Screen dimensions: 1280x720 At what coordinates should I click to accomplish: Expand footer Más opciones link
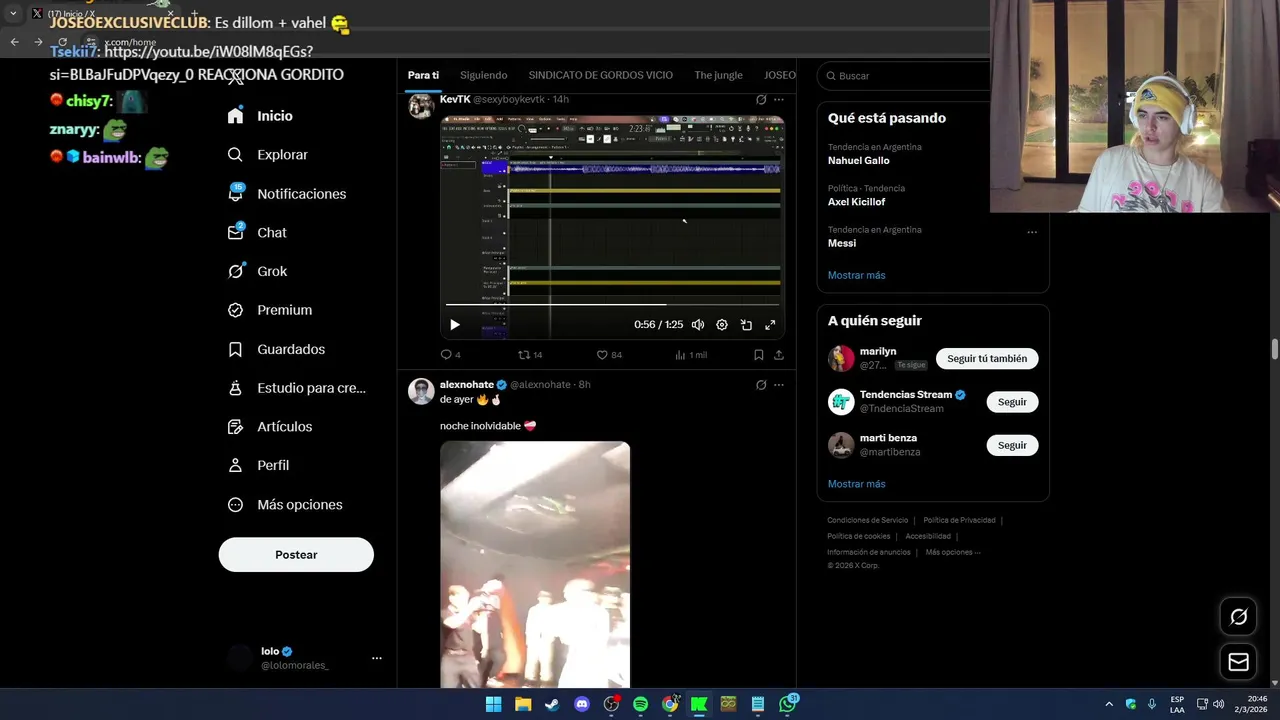click(952, 552)
